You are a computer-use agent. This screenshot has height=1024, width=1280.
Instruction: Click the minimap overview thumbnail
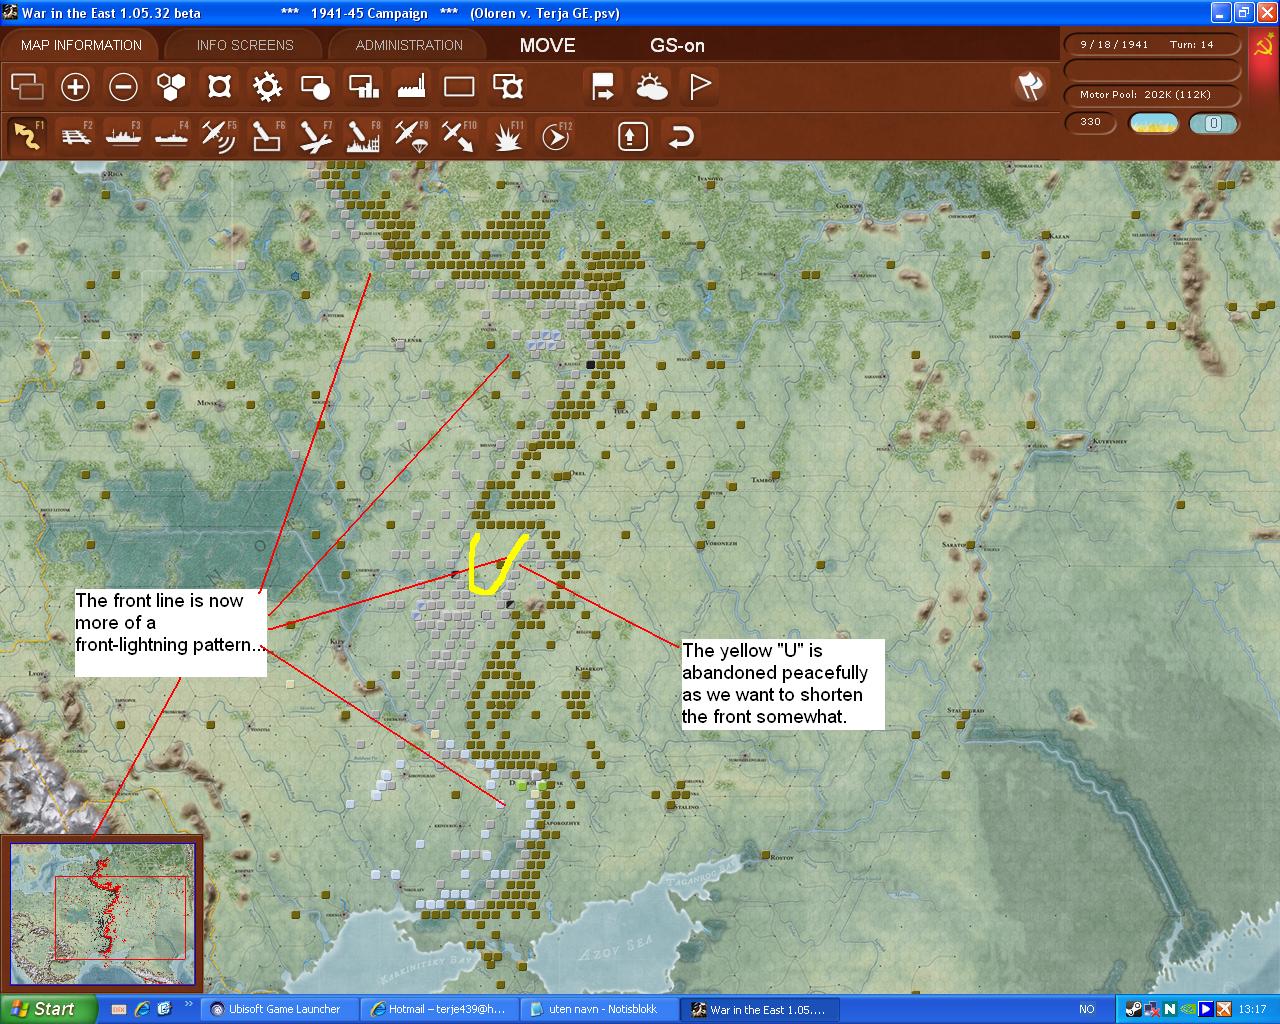click(100, 914)
